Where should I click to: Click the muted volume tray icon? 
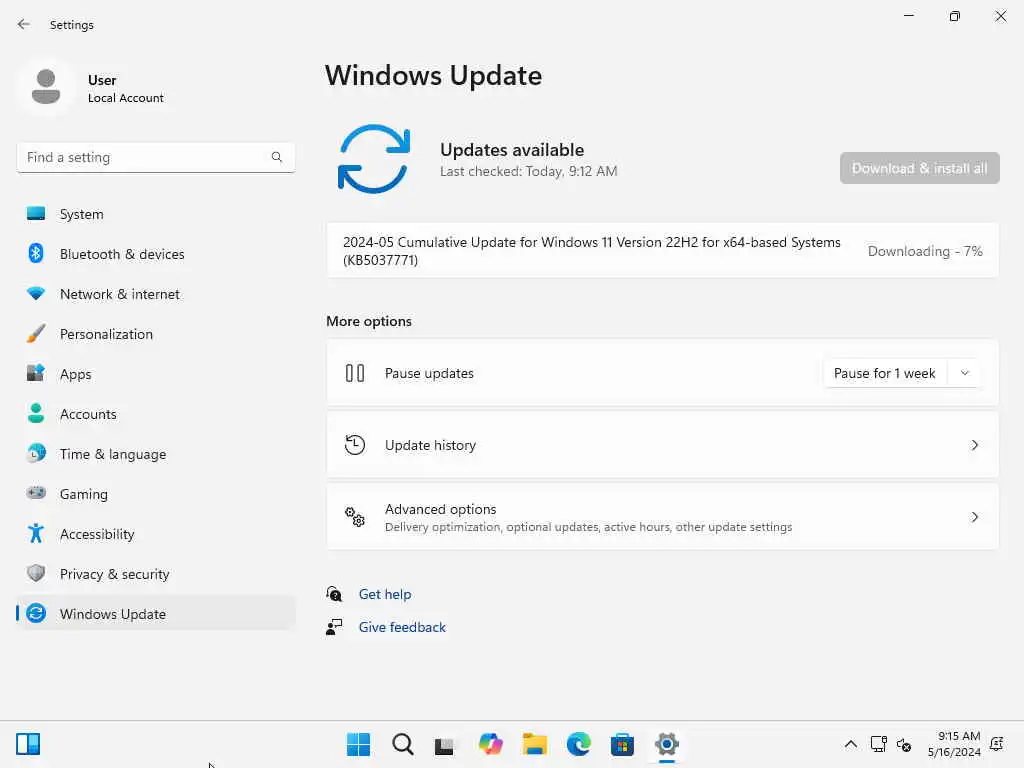904,744
